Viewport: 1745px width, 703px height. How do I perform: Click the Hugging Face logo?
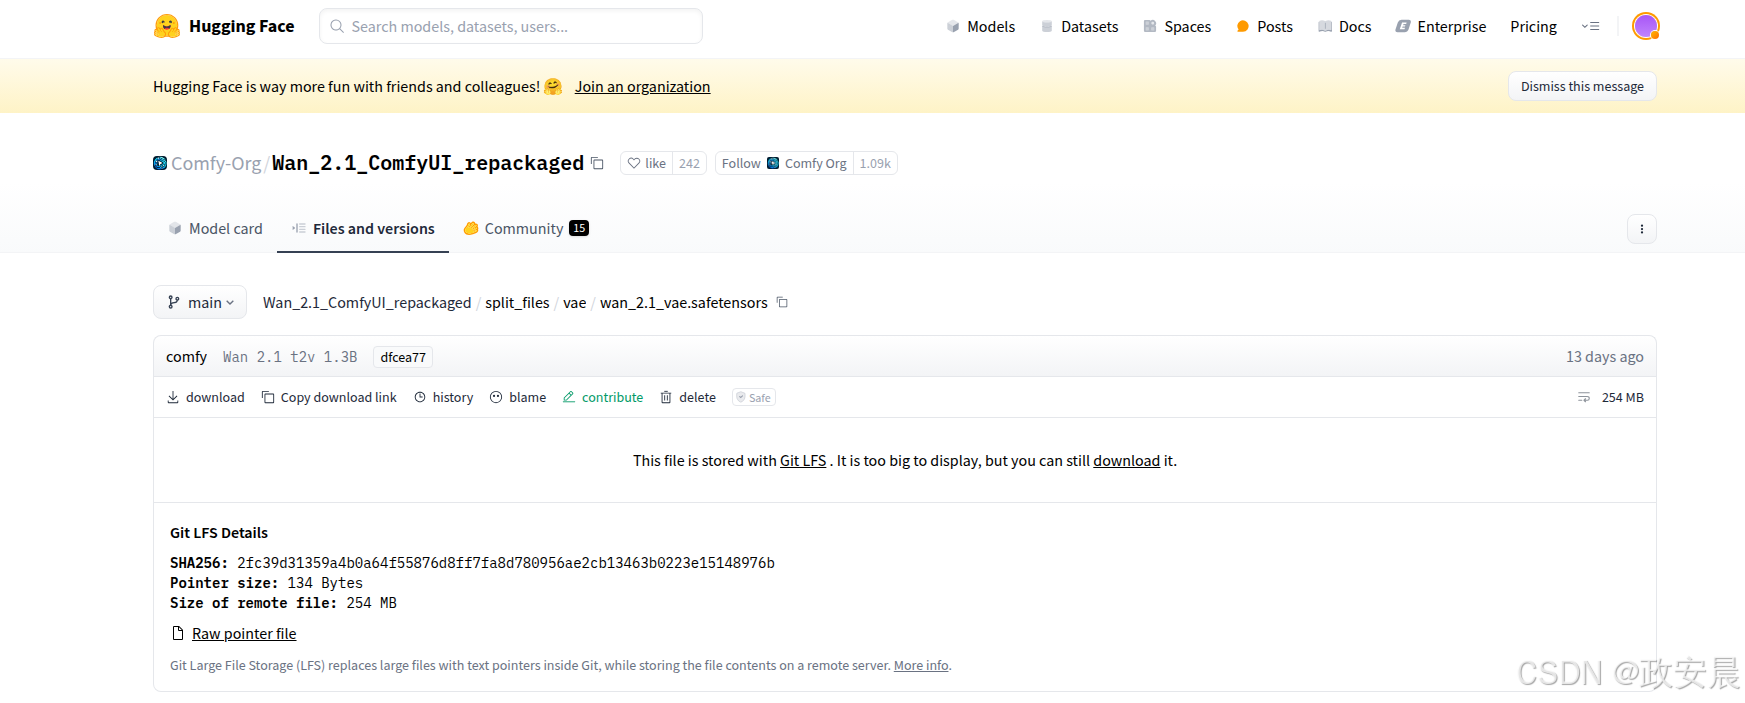coord(224,26)
